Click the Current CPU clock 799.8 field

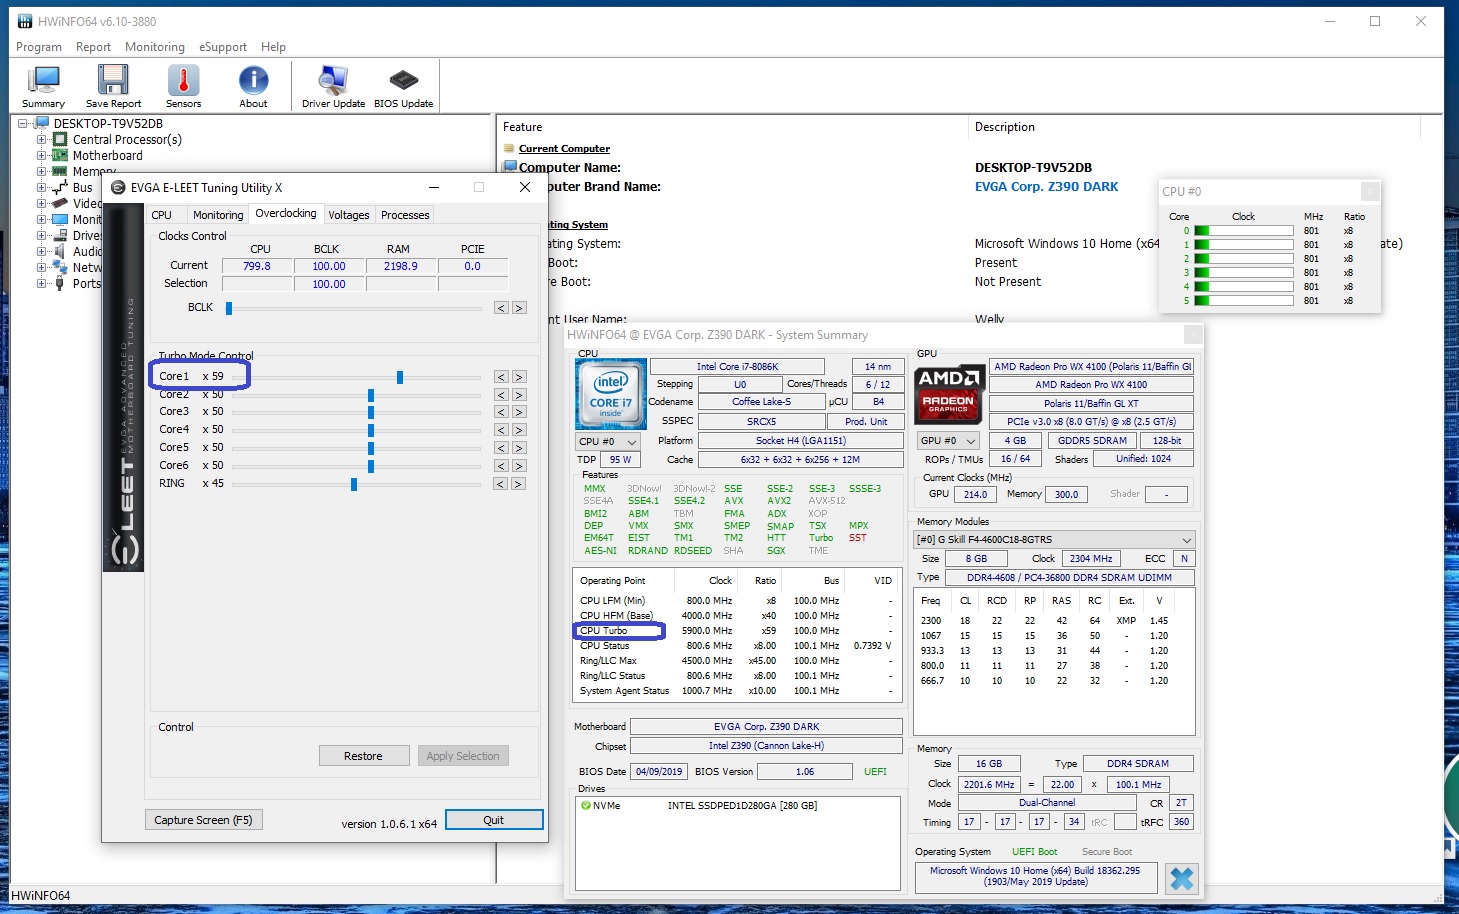coord(257,266)
